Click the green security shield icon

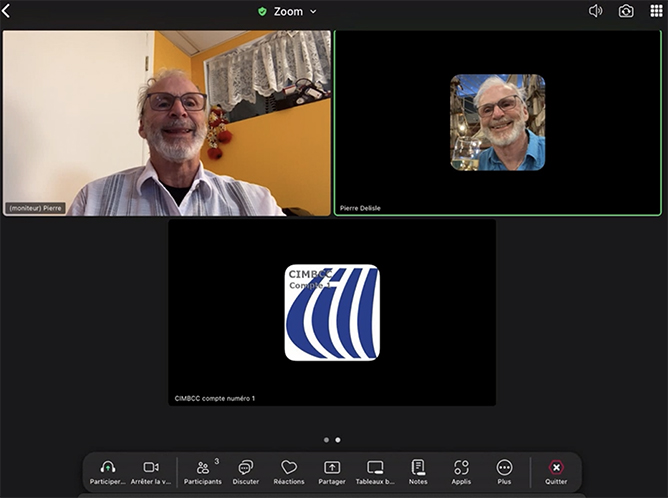click(262, 12)
